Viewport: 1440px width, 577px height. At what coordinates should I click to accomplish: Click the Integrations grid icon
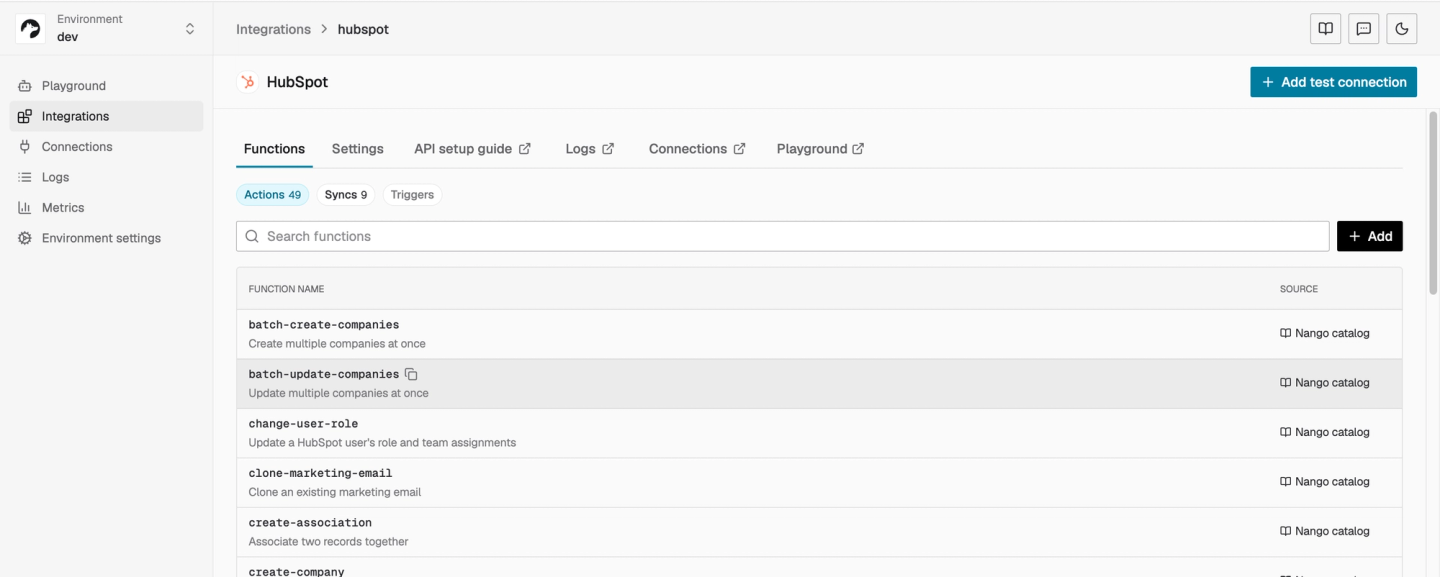click(25, 116)
